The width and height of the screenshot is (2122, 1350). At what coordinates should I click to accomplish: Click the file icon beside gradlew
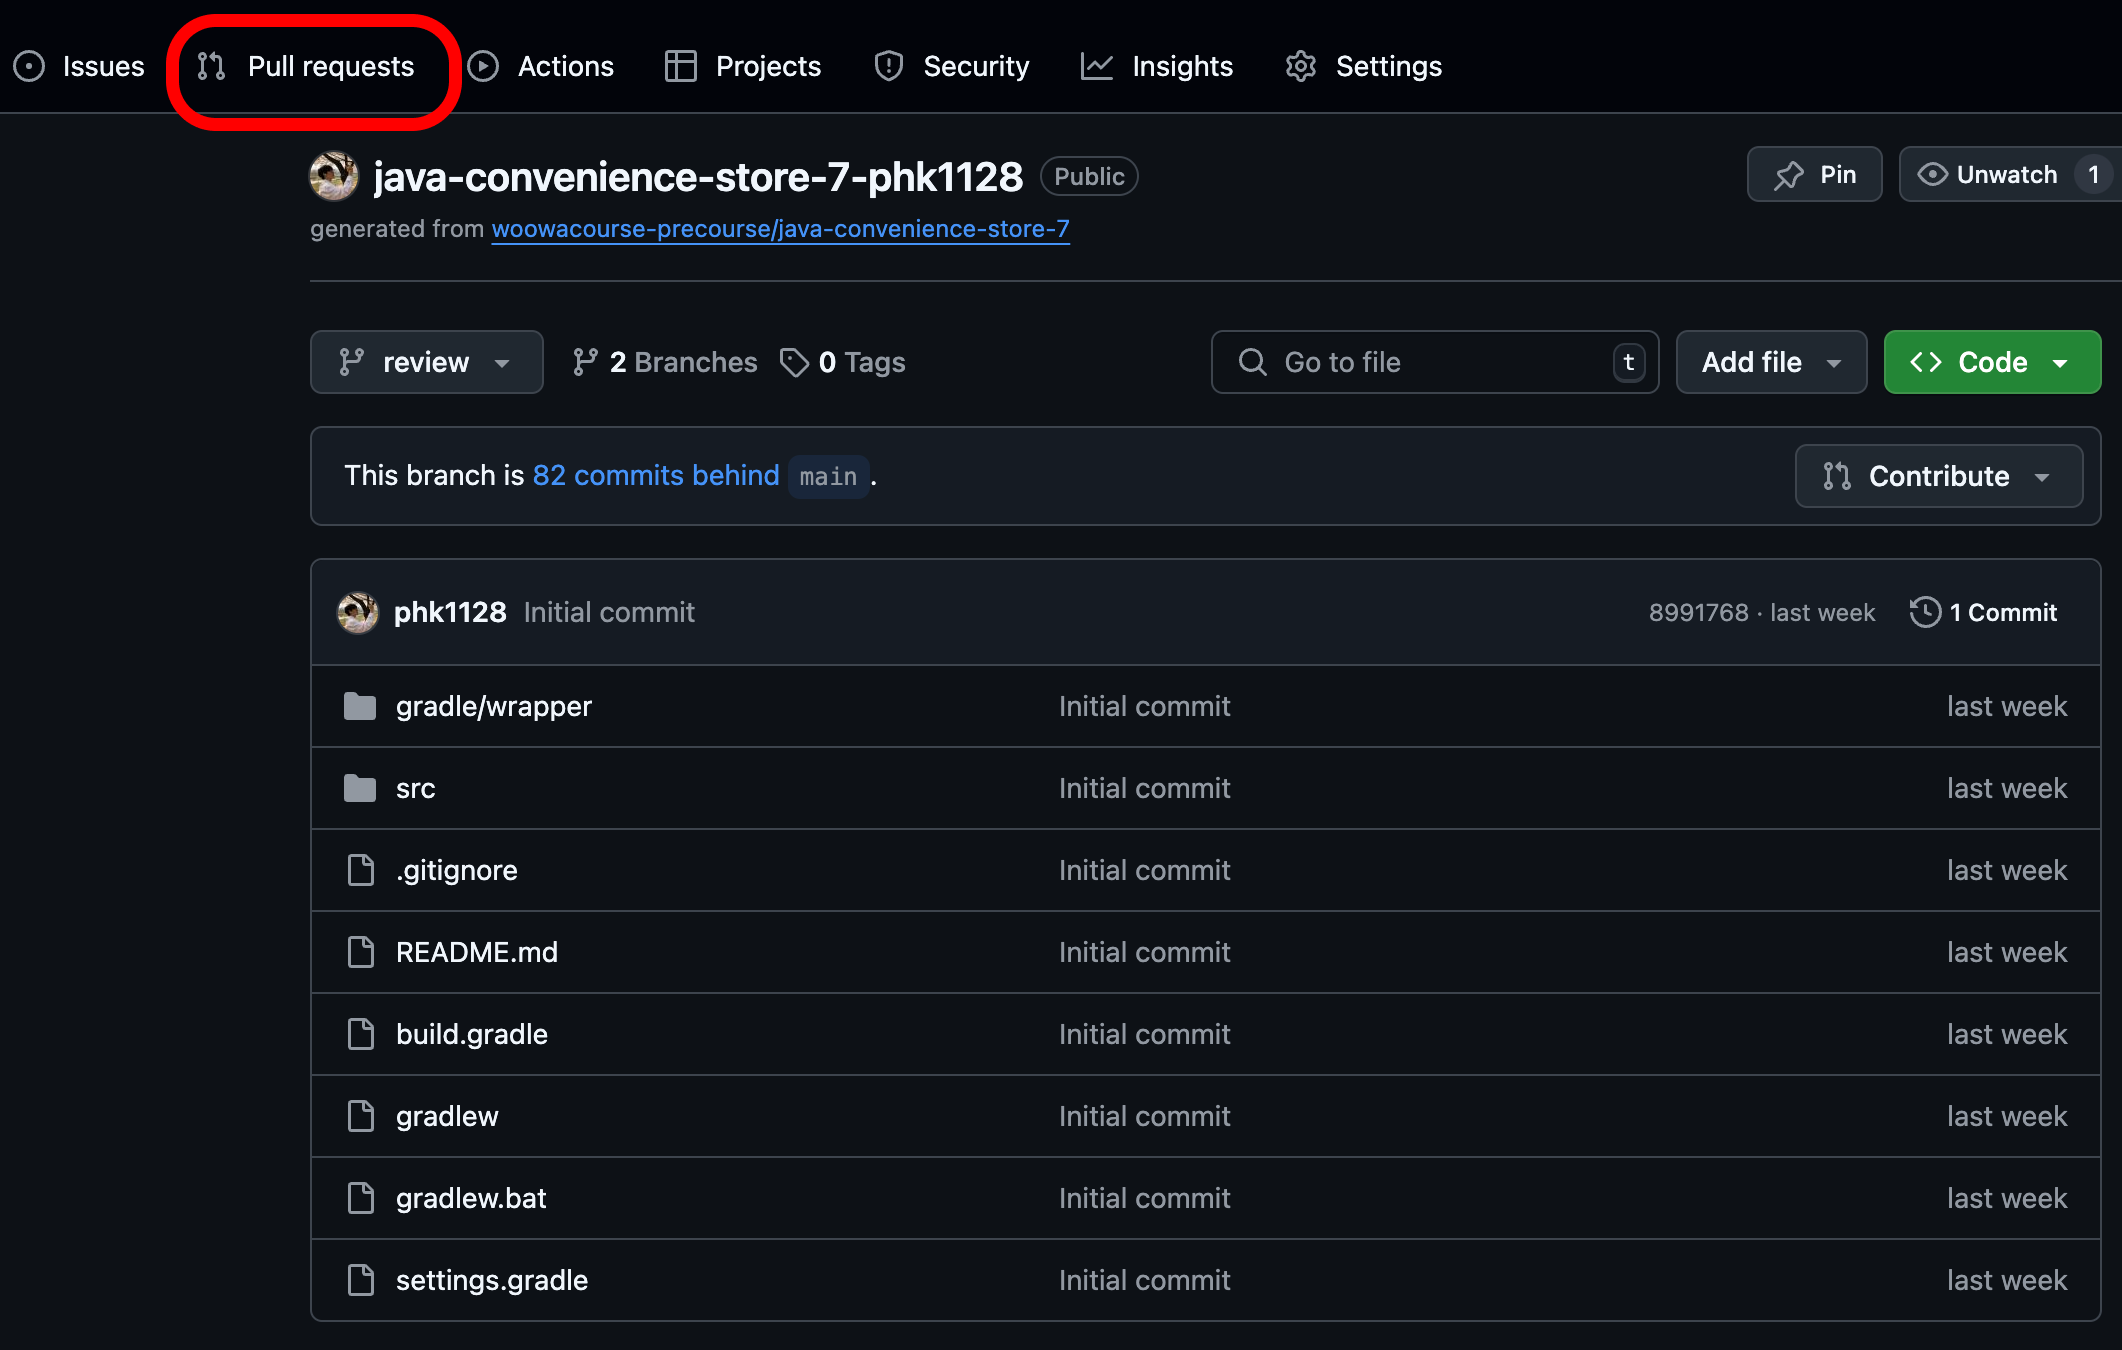(x=361, y=1116)
